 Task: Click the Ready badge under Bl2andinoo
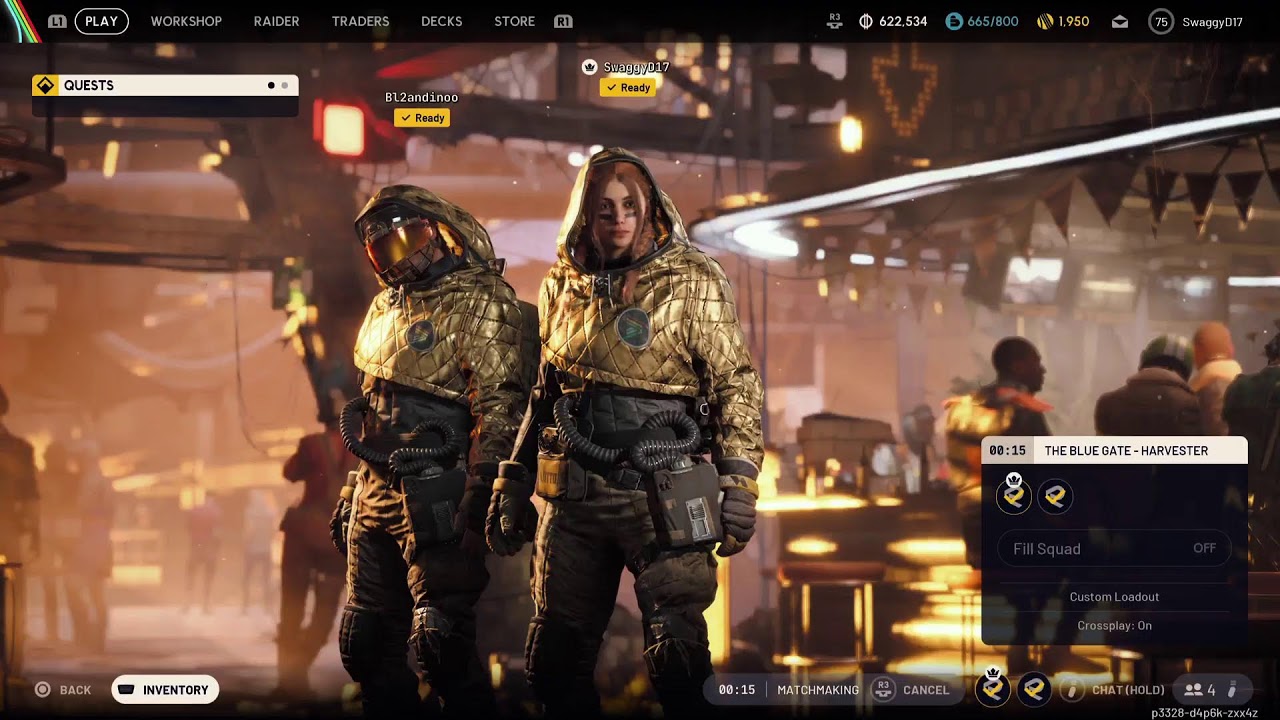point(421,118)
